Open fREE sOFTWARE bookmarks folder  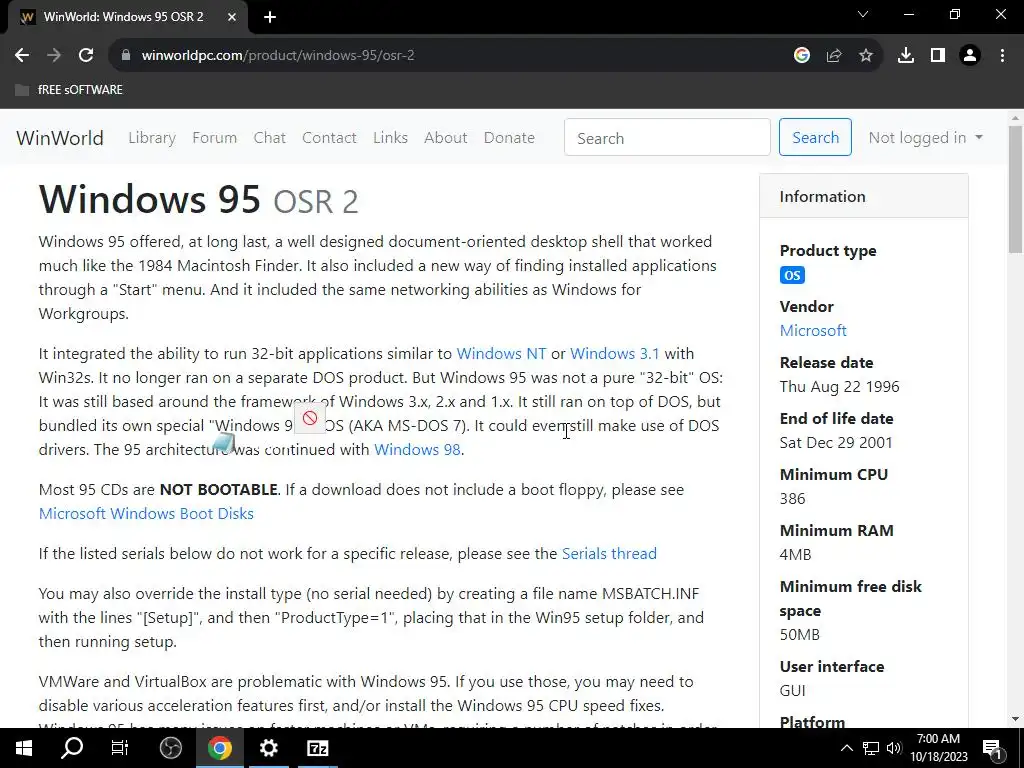tap(69, 89)
